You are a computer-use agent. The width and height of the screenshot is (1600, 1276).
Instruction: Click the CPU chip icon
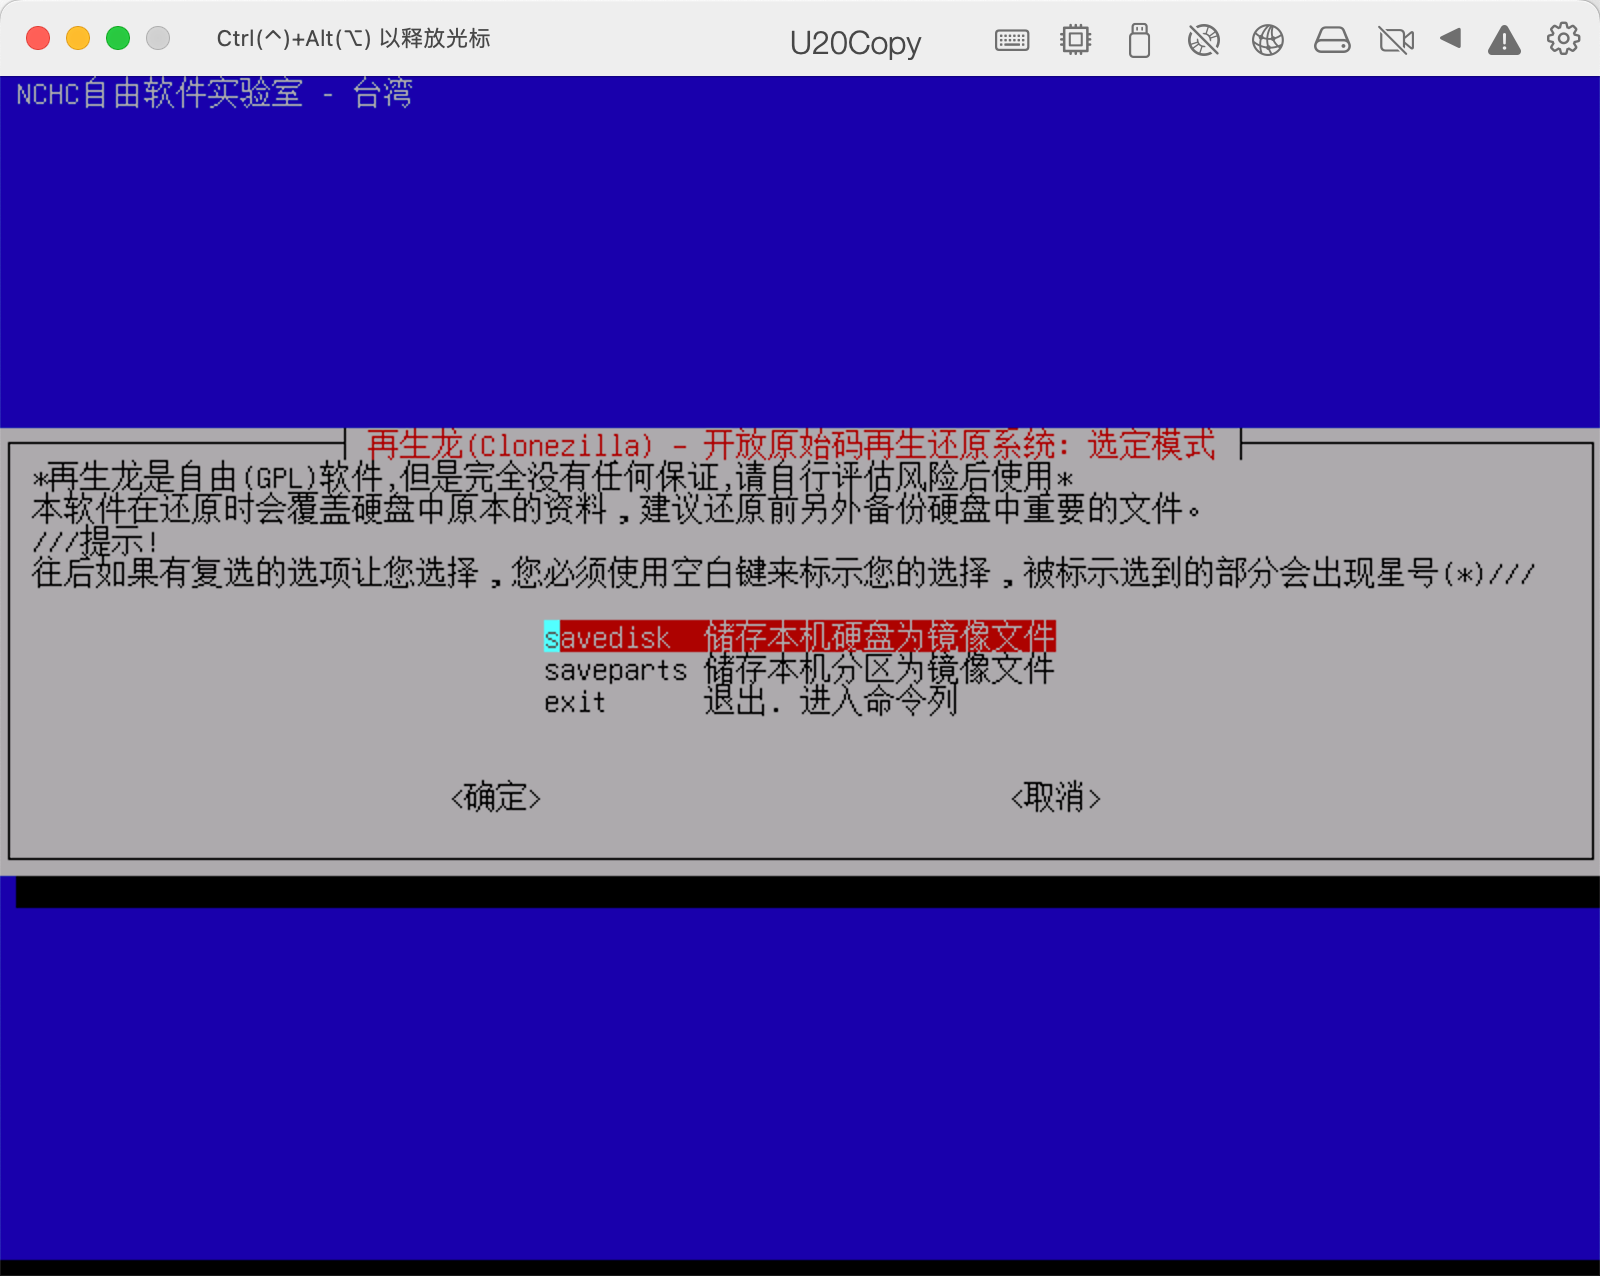coord(1075,40)
